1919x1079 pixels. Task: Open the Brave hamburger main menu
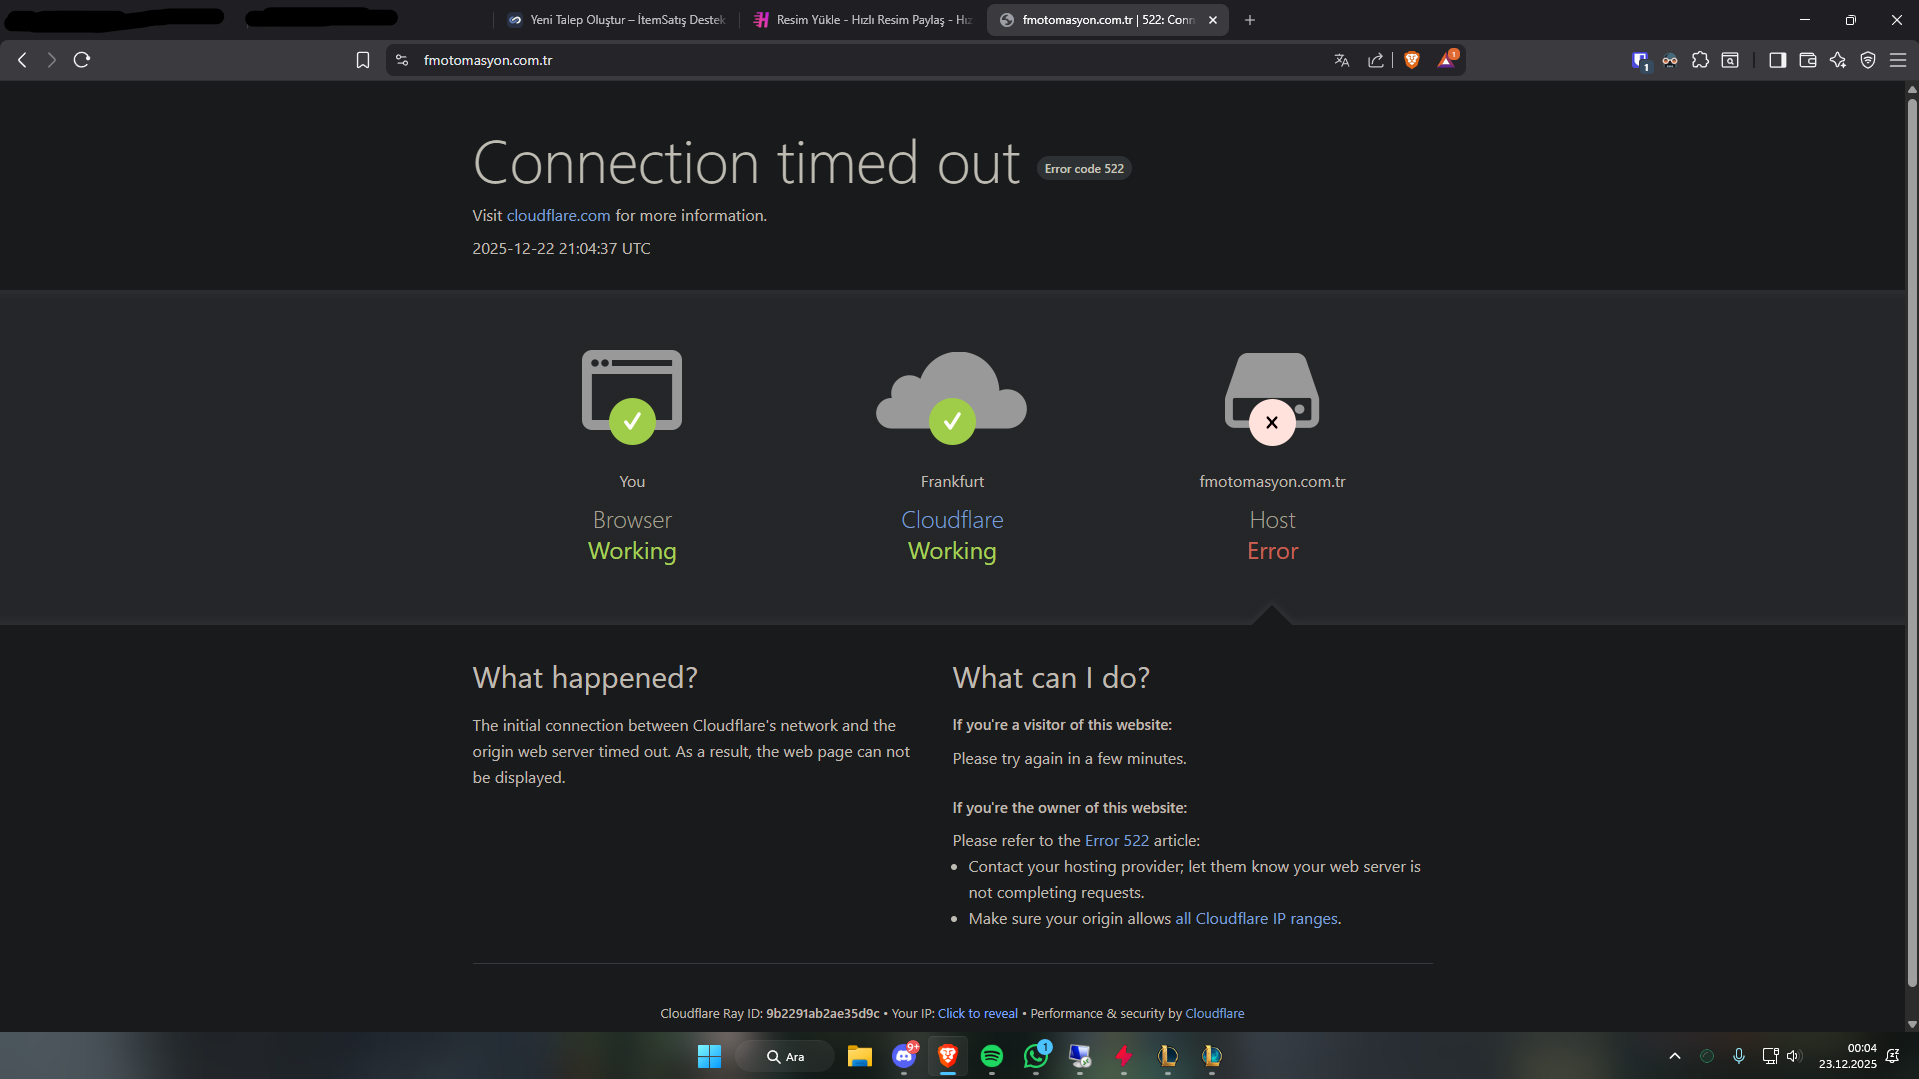pos(1898,60)
